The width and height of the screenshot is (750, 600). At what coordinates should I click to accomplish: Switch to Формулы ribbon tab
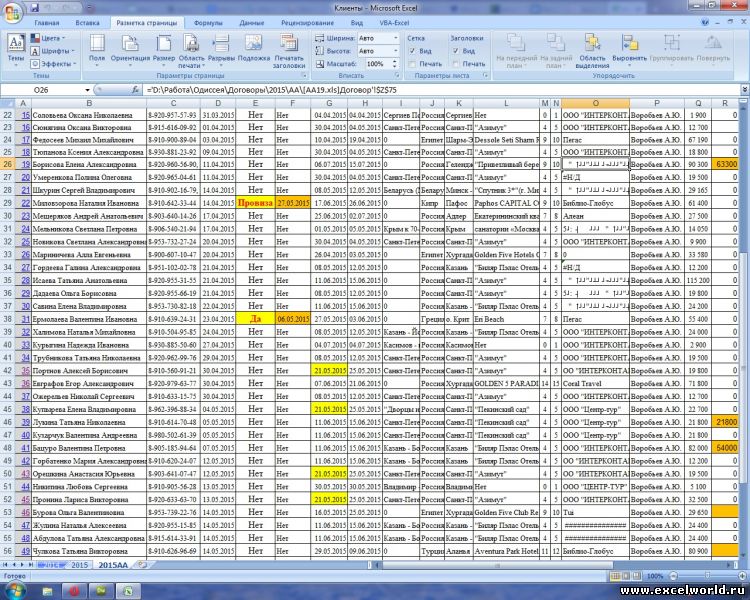click(208, 22)
